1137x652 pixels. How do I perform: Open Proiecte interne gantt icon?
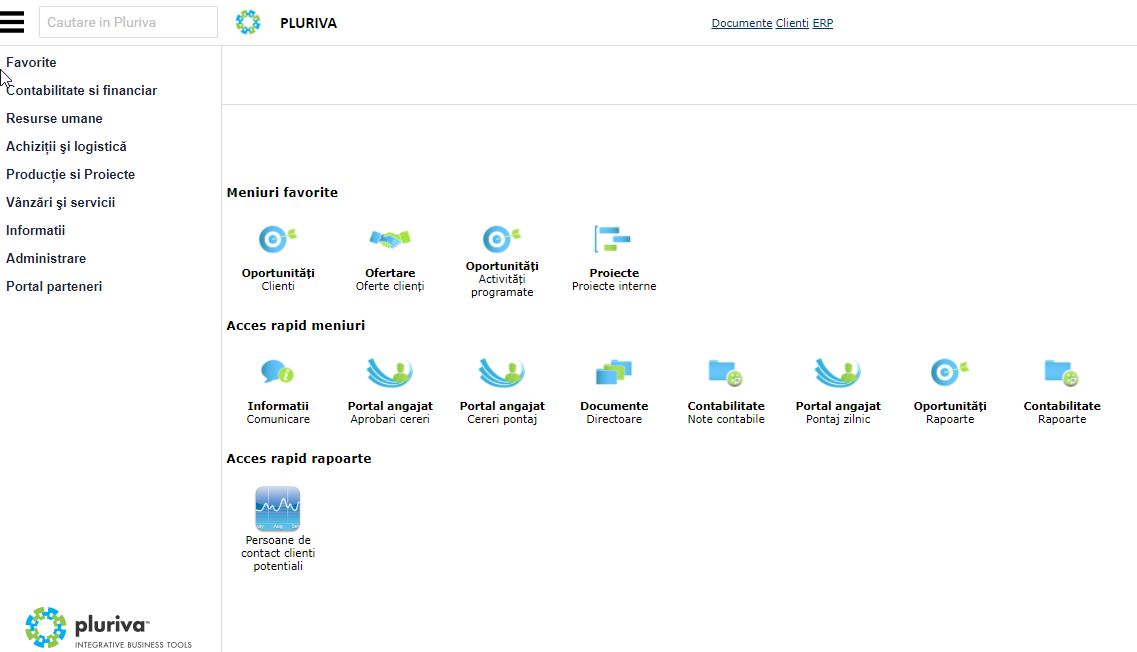point(613,239)
